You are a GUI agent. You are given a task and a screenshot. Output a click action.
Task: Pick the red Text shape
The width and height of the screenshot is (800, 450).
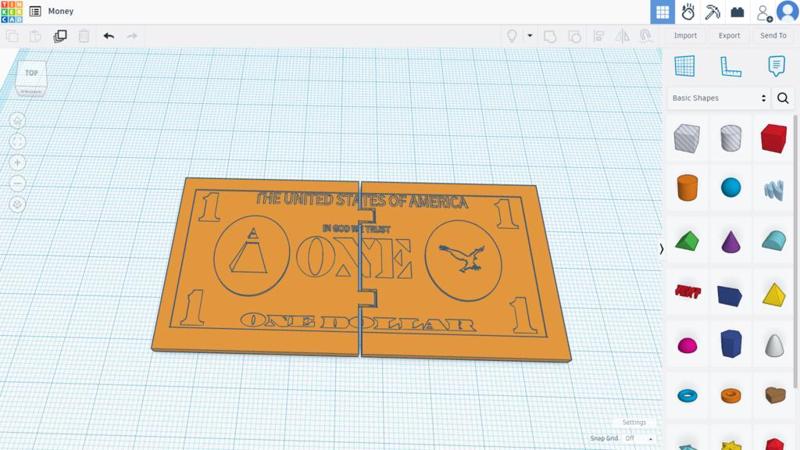click(687, 291)
